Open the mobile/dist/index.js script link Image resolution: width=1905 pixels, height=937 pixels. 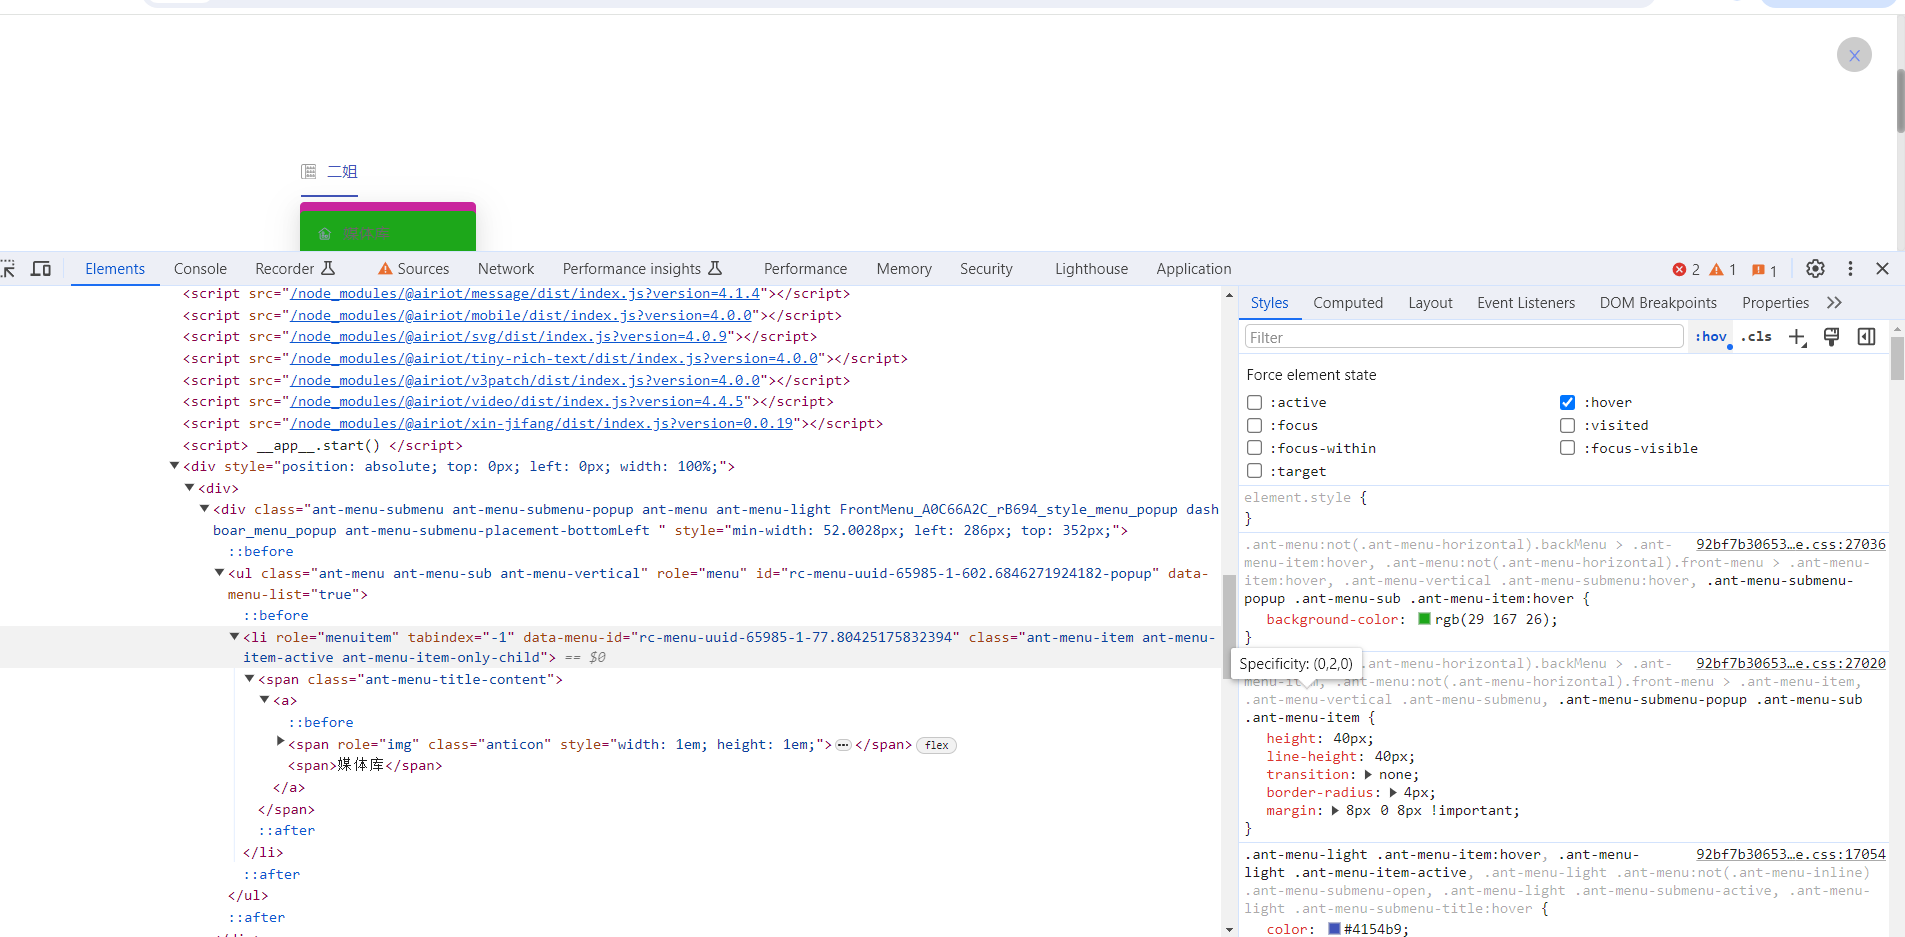pyautogui.click(x=521, y=316)
